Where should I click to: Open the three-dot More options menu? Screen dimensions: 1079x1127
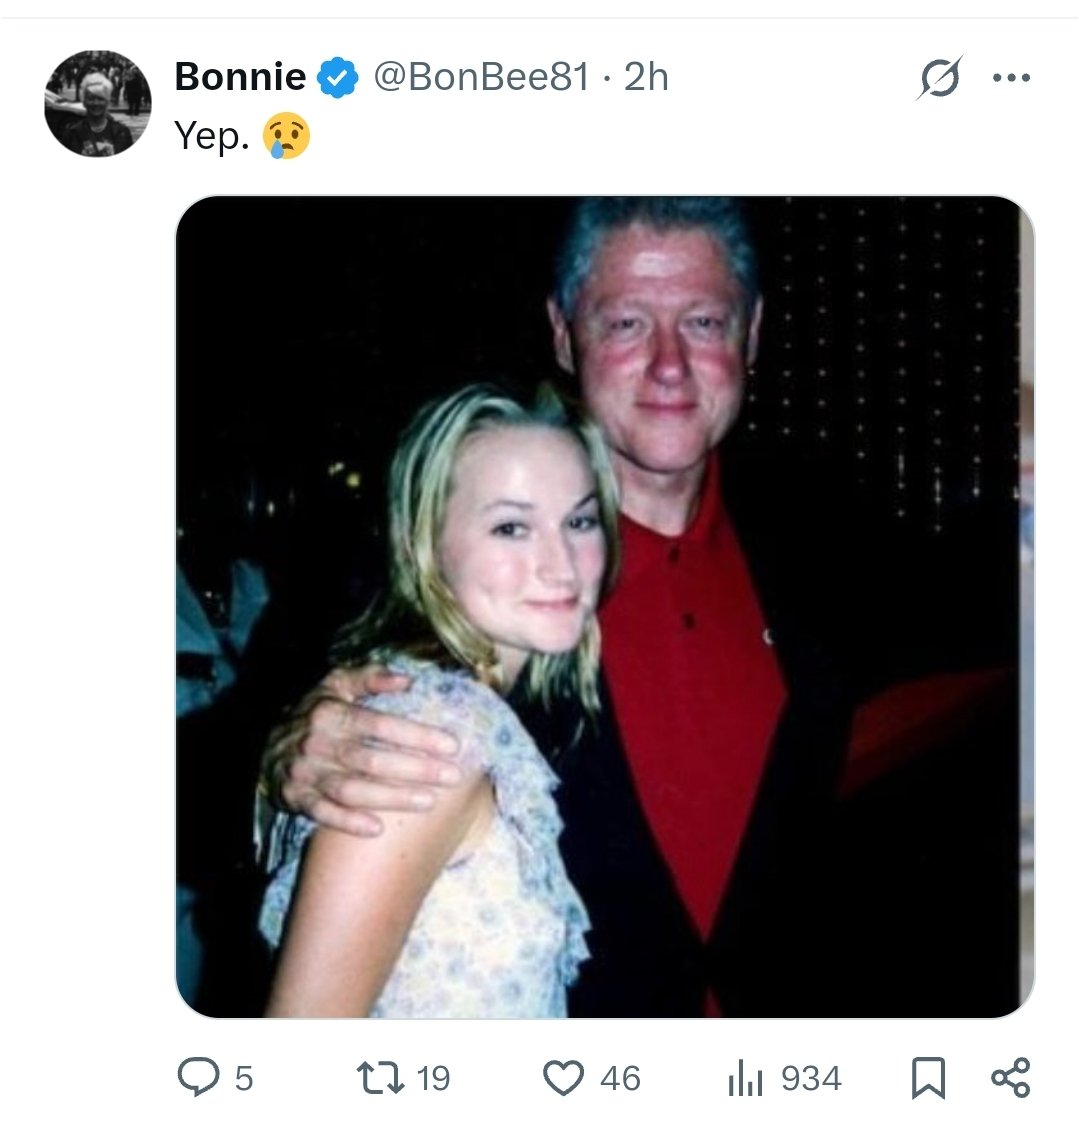pos(1011,78)
